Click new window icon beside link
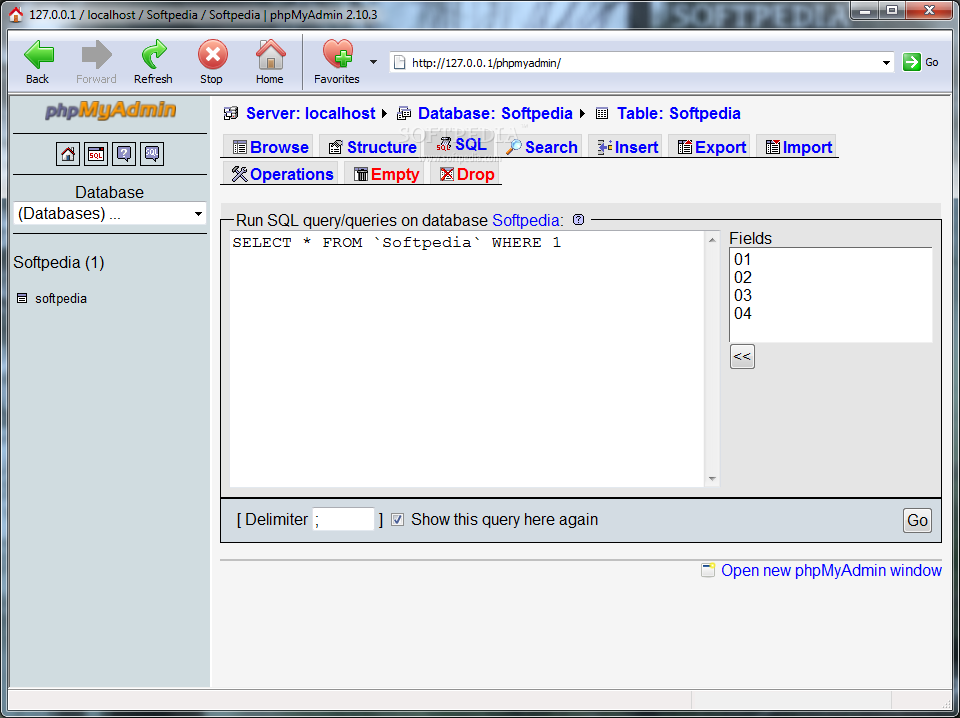This screenshot has height=718, width=960. tap(708, 570)
